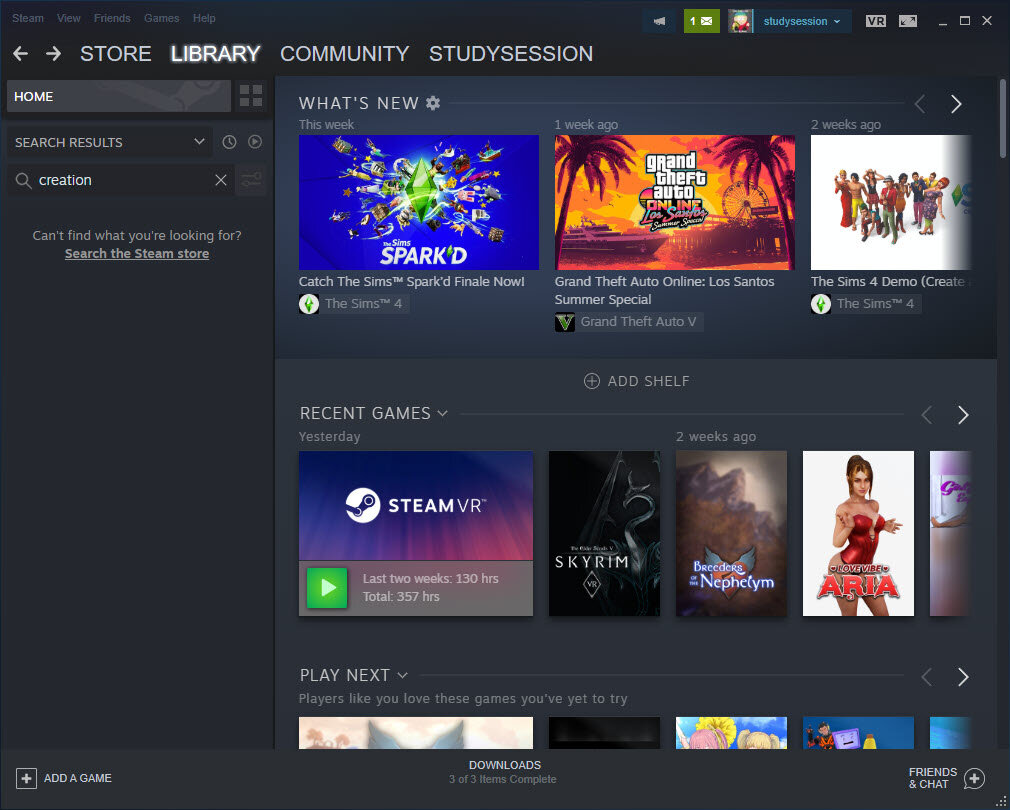The image size is (1010, 810).
Task: Sort by recent activity clock icon
Action: [x=229, y=142]
